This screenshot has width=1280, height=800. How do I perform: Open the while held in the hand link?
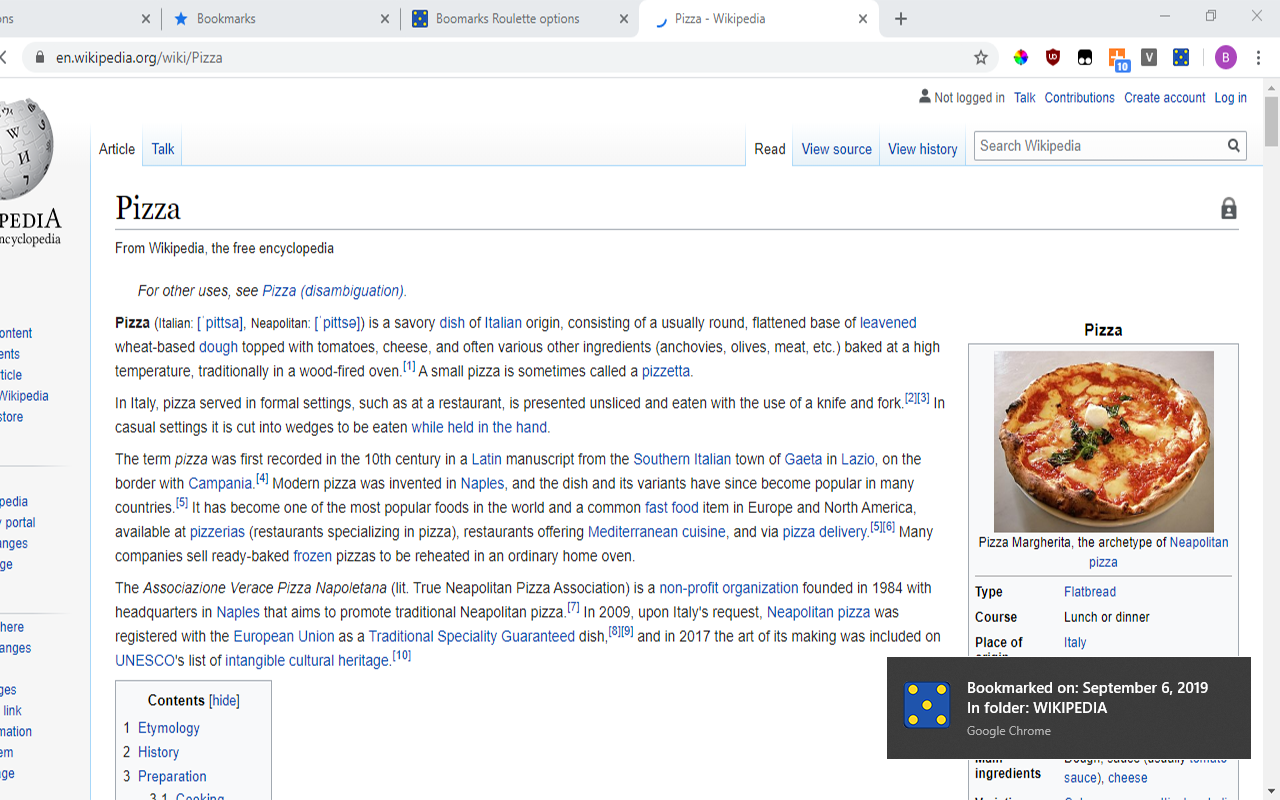click(479, 427)
